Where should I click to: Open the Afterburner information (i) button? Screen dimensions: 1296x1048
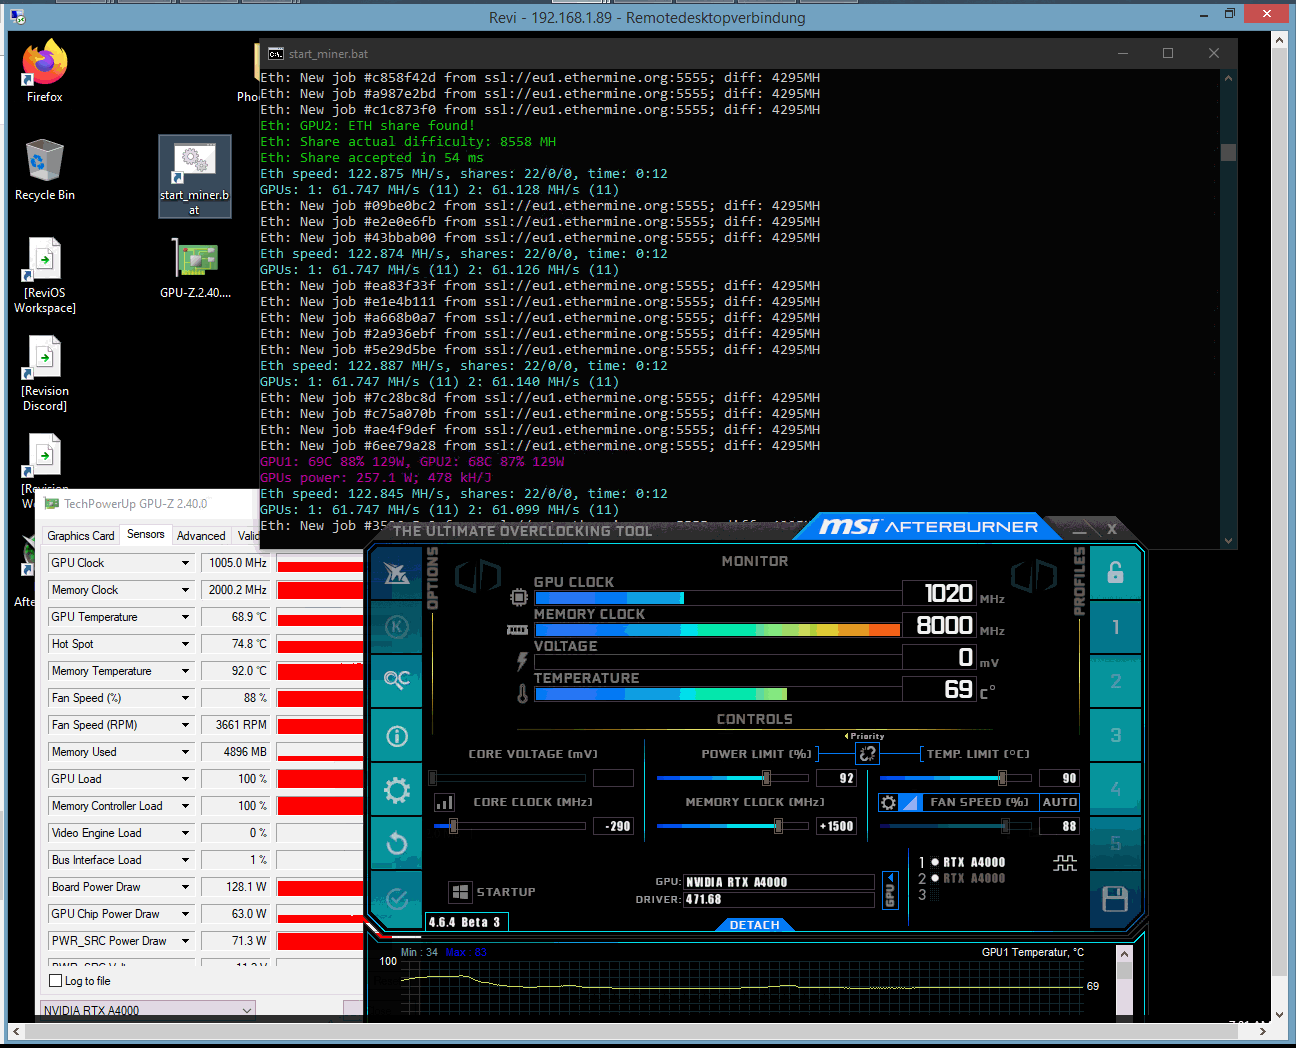click(x=397, y=737)
